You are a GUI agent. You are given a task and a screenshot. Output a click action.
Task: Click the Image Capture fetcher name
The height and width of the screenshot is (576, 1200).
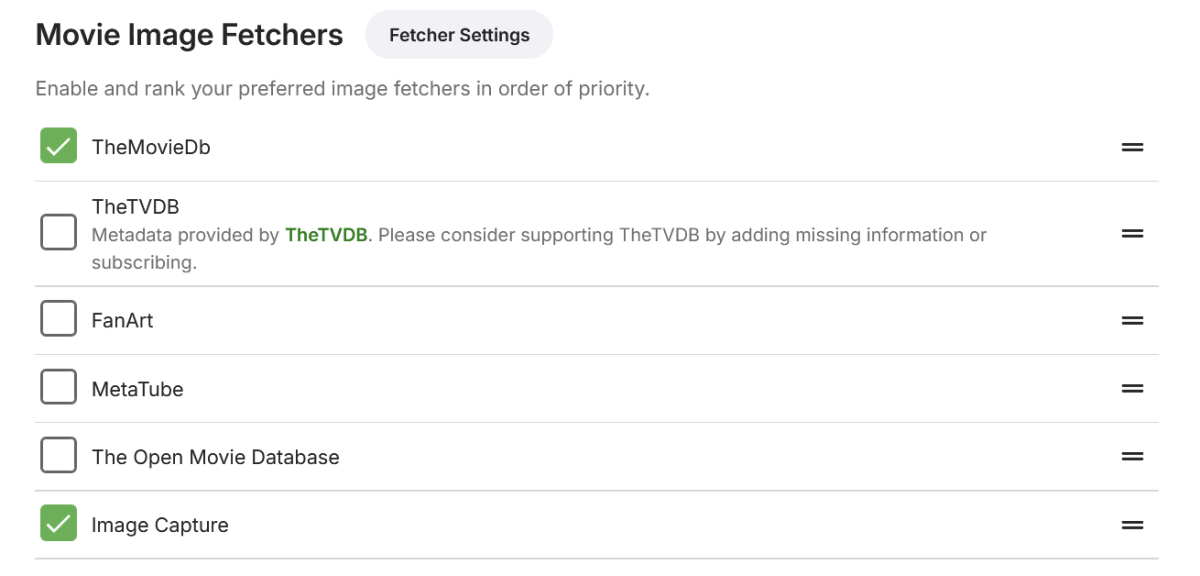pos(160,525)
